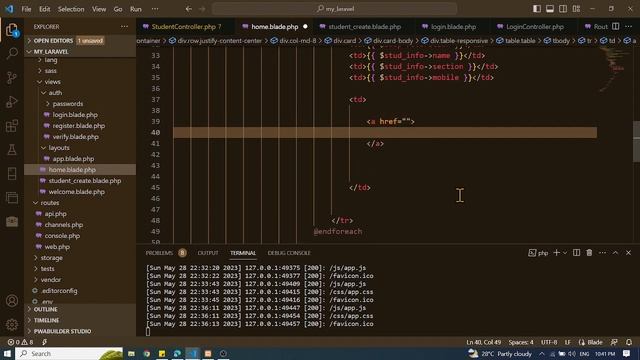This screenshot has width=640, height=360.
Task: Collapse the auth folder
Action: pyautogui.click(x=56, y=93)
